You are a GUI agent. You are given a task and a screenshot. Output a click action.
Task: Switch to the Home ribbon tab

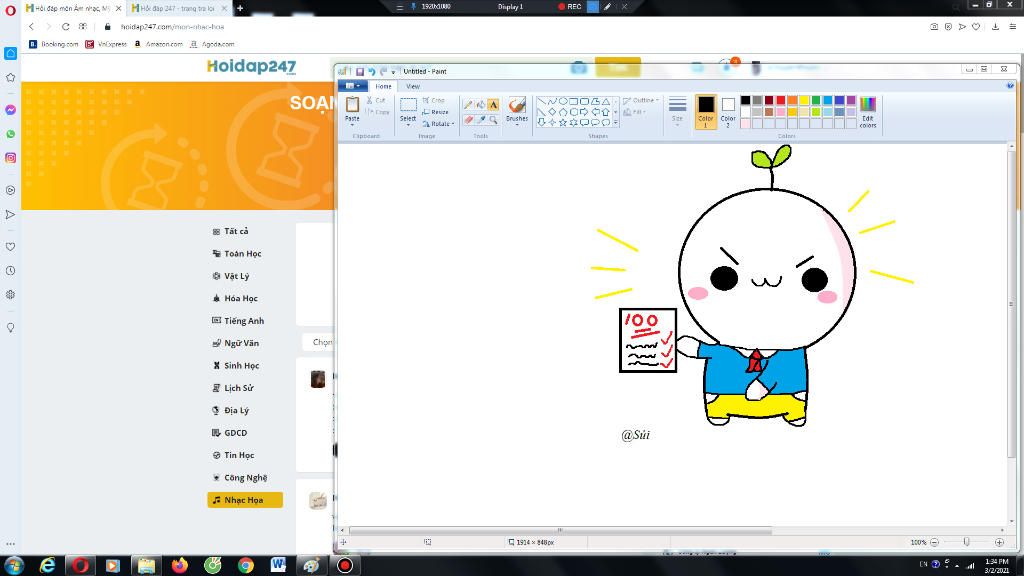click(383, 86)
